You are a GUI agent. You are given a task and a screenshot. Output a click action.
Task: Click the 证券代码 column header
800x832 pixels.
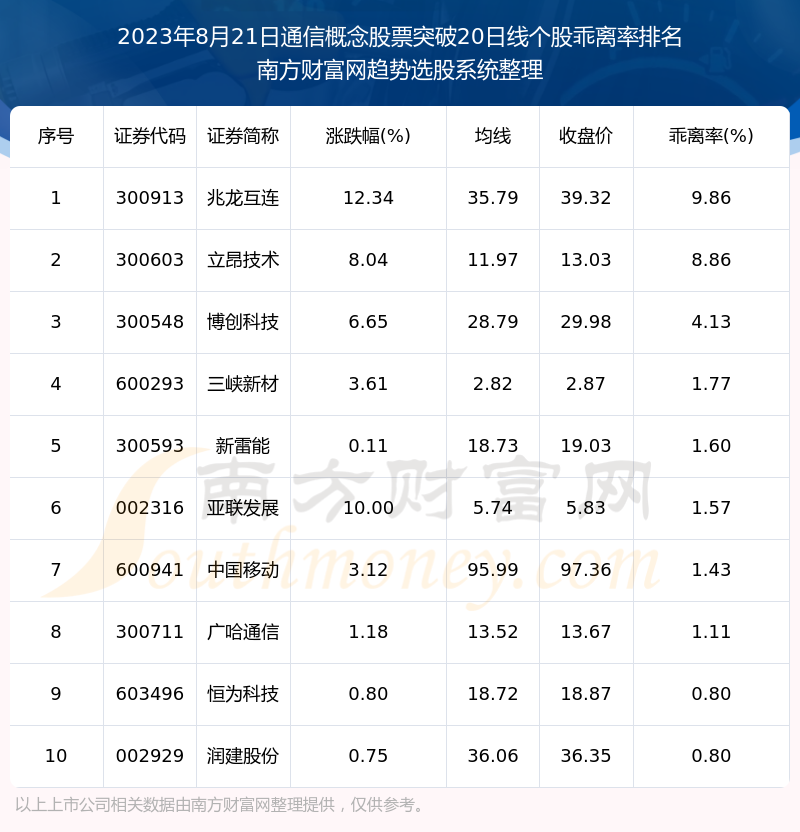click(150, 136)
